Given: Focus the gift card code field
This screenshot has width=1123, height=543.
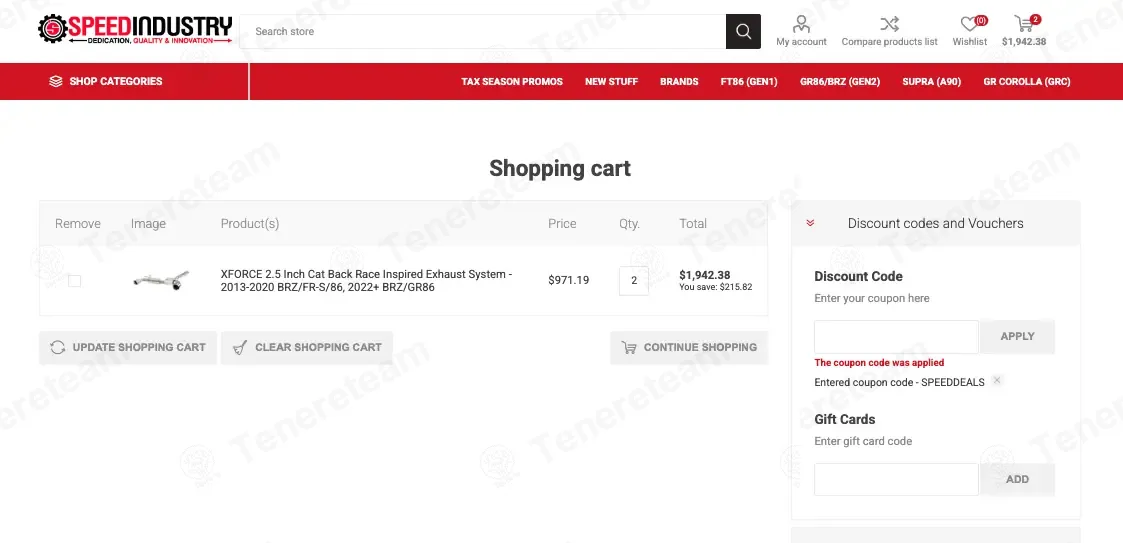Looking at the screenshot, I should tap(896, 480).
